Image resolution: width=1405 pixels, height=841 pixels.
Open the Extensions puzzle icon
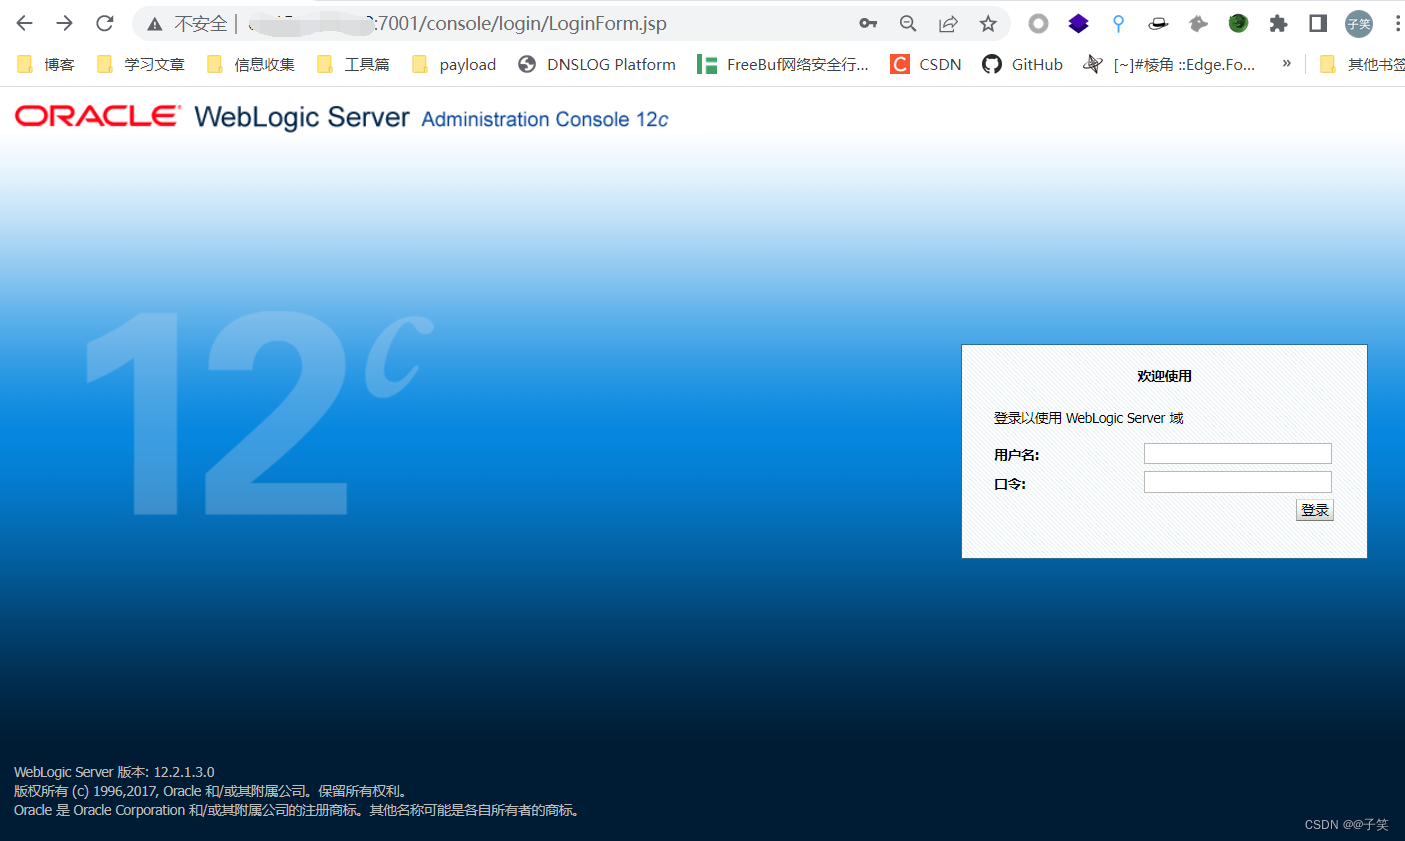(x=1278, y=22)
